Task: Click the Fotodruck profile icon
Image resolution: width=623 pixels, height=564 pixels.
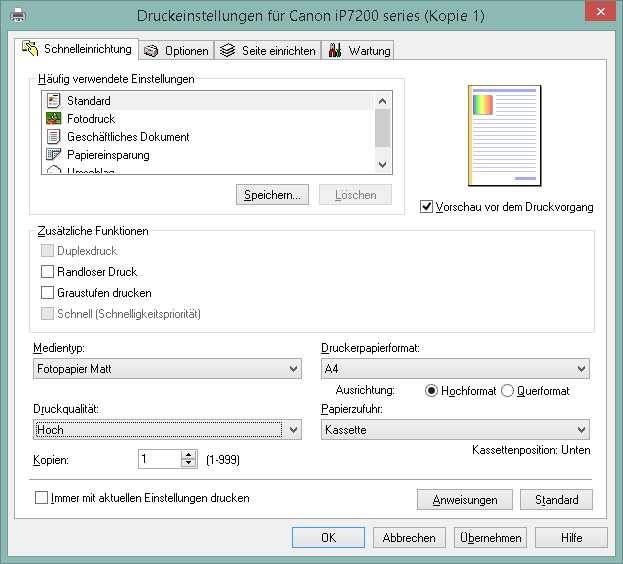Action: pyautogui.click(x=54, y=118)
